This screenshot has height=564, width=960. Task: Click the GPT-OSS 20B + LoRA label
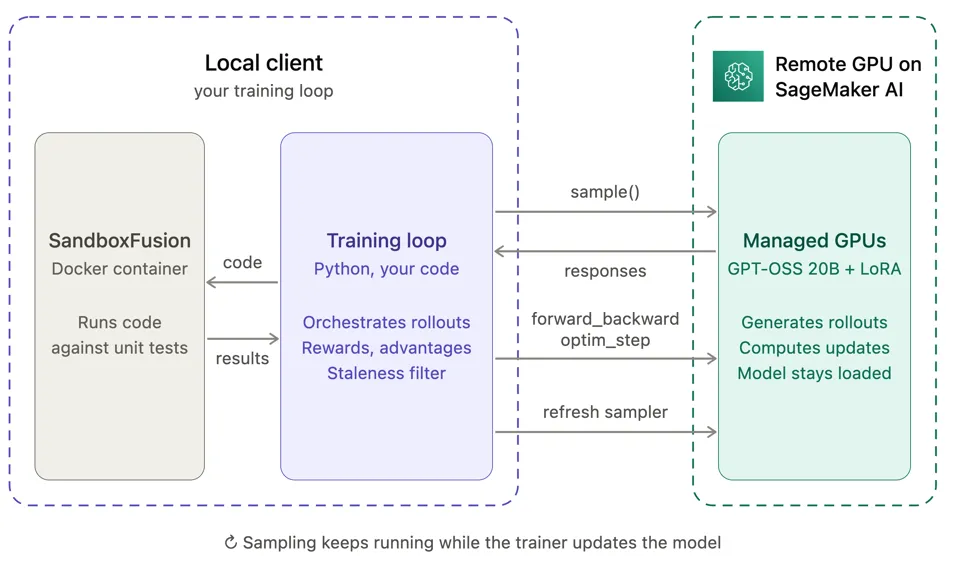(814, 269)
